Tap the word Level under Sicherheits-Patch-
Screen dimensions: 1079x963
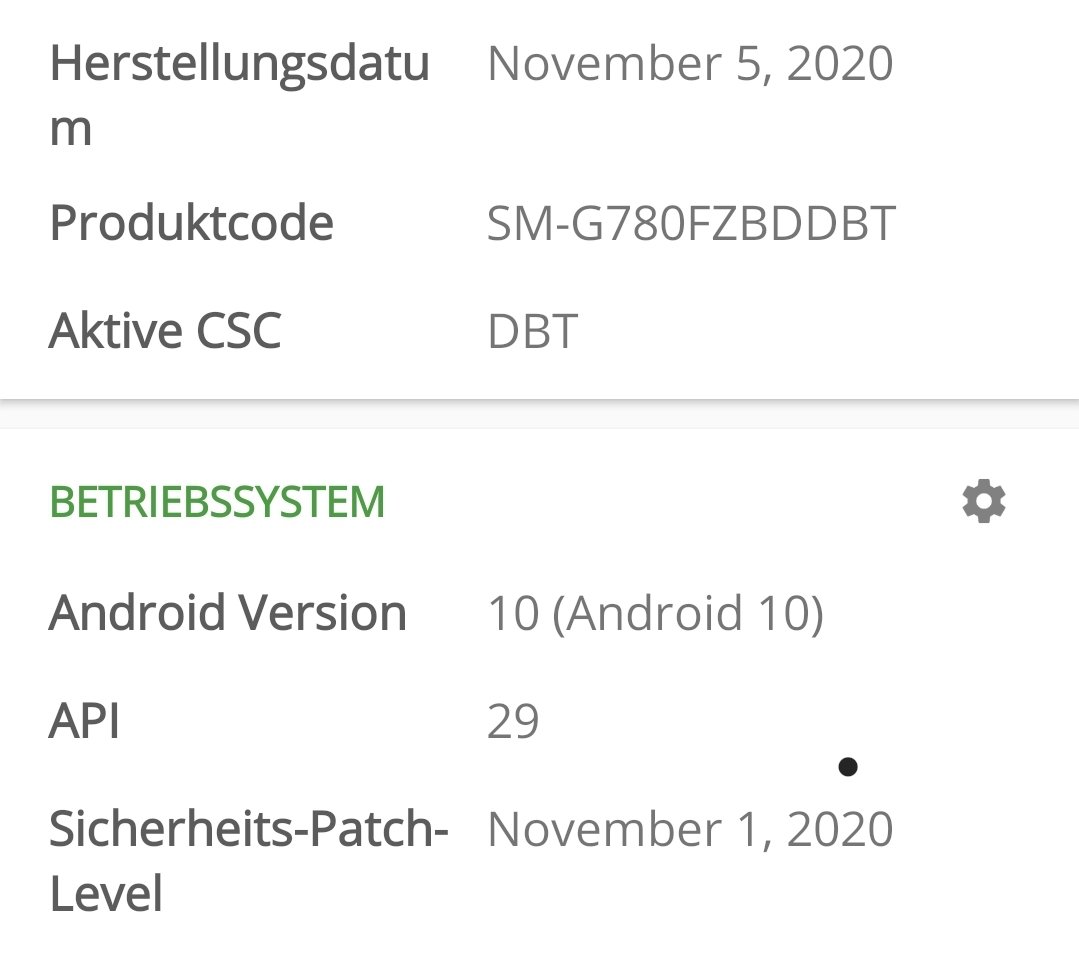tap(106, 893)
